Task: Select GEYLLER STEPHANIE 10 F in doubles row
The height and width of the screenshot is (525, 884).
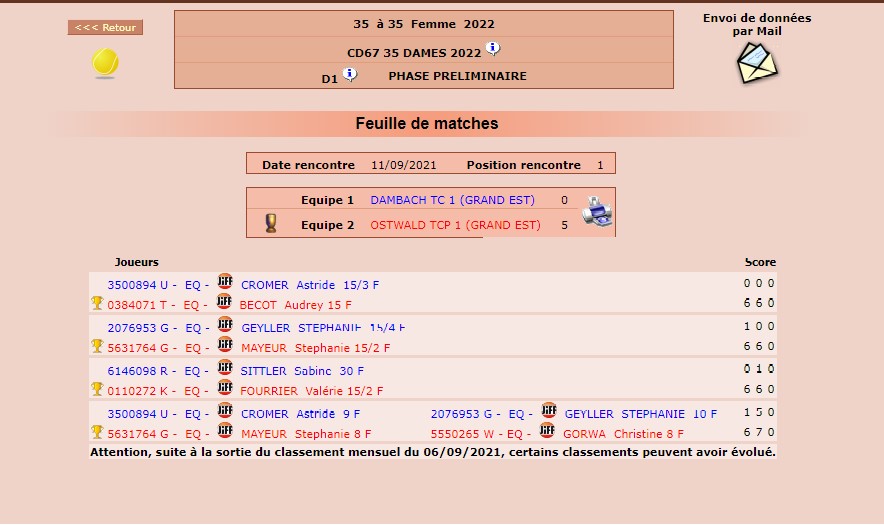Action: [640, 414]
